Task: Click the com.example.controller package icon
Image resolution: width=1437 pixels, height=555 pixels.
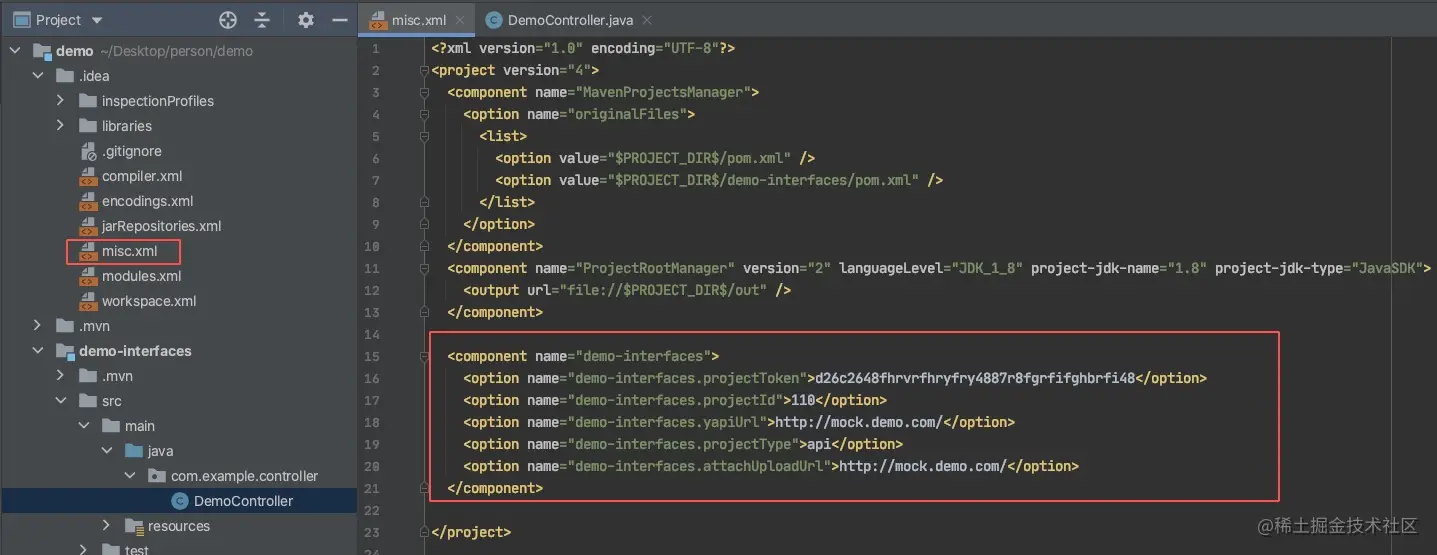Action: pyautogui.click(x=157, y=476)
